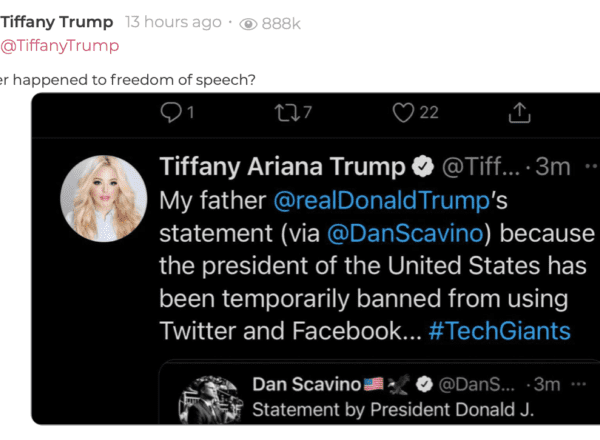This screenshot has height=440, width=600.
Task: Click the reply speech bubble icon
Action: pos(171,113)
